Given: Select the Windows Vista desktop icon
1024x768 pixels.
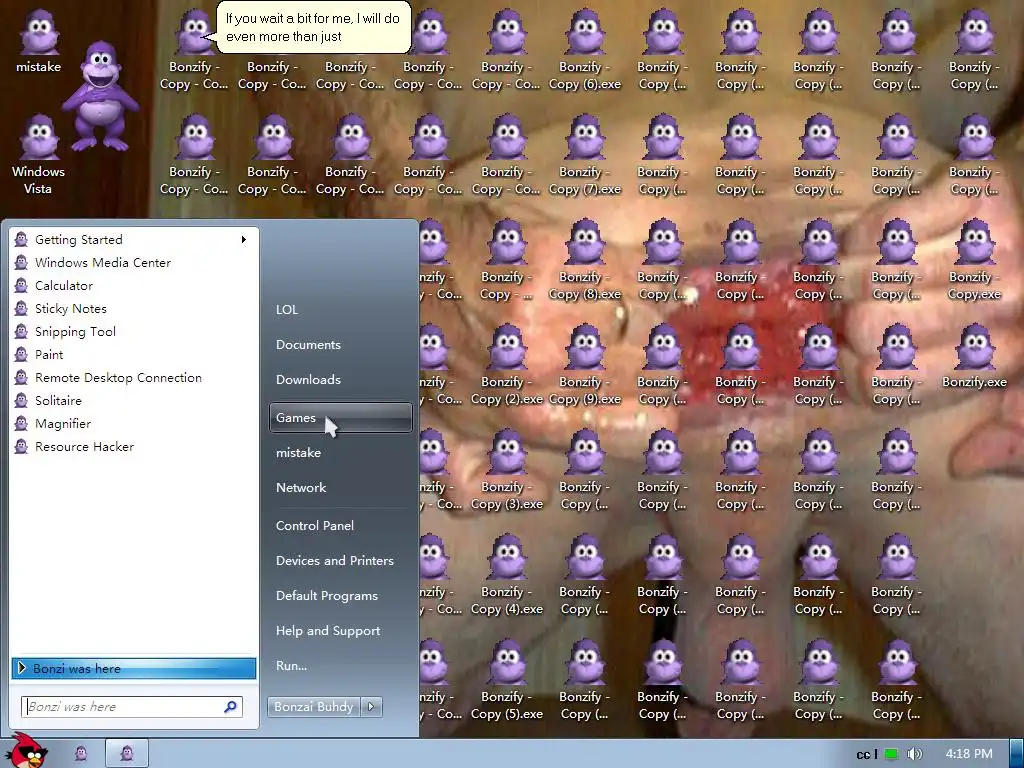Looking at the screenshot, I should 39,154.
